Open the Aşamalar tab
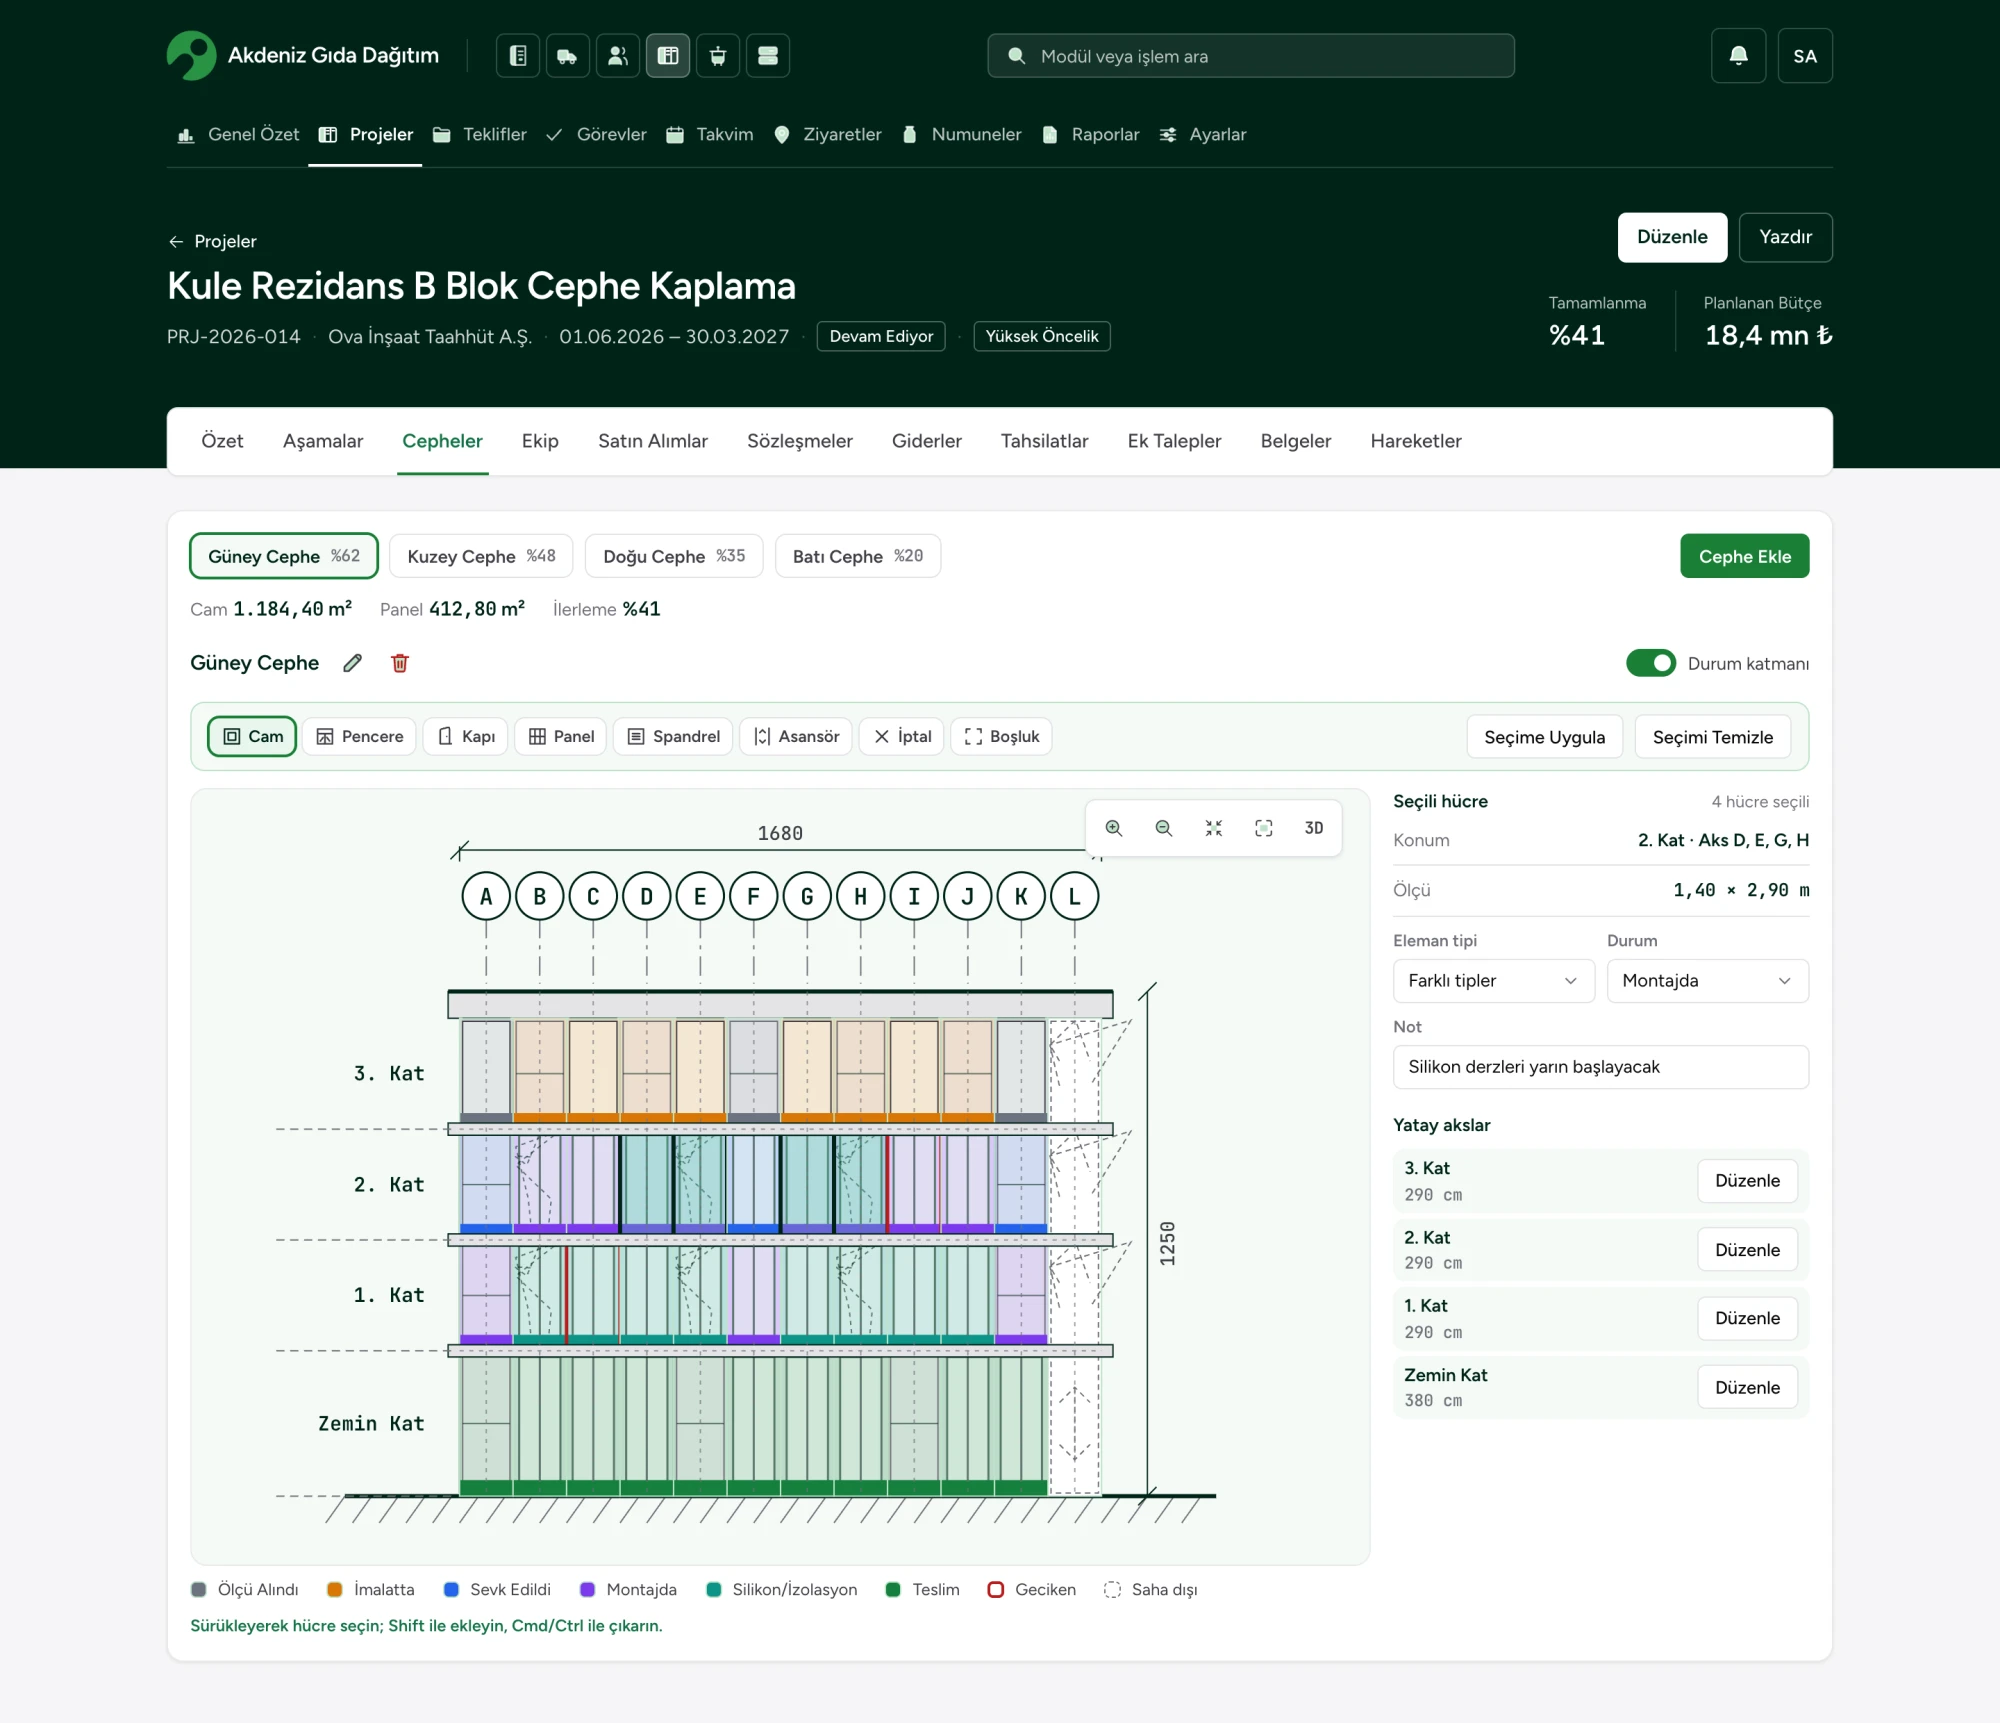Screen dimensions: 2000x1723 [x=323, y=441]
